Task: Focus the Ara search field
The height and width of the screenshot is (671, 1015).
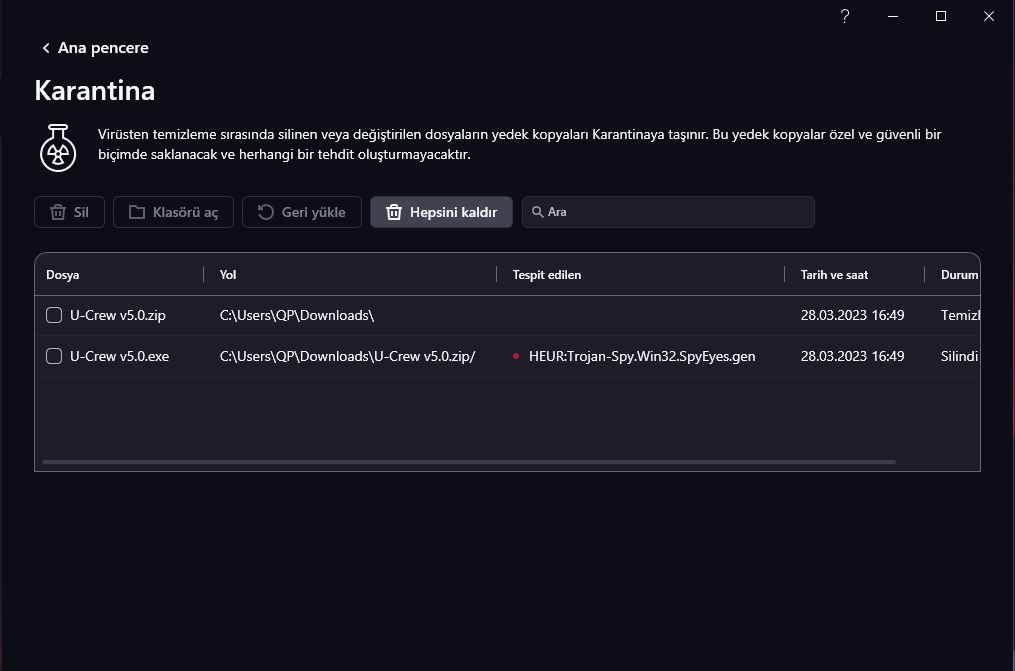Action: 675,212
